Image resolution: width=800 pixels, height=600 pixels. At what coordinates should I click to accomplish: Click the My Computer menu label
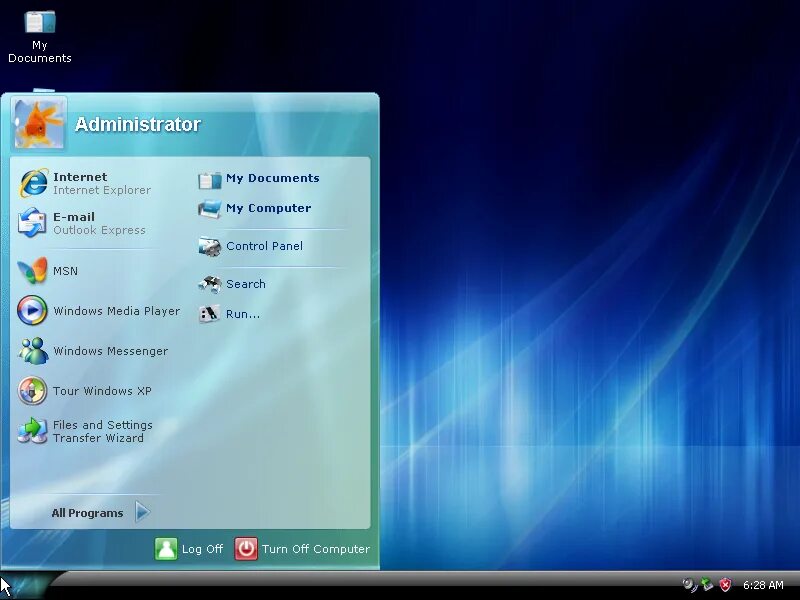pos(268,208)
